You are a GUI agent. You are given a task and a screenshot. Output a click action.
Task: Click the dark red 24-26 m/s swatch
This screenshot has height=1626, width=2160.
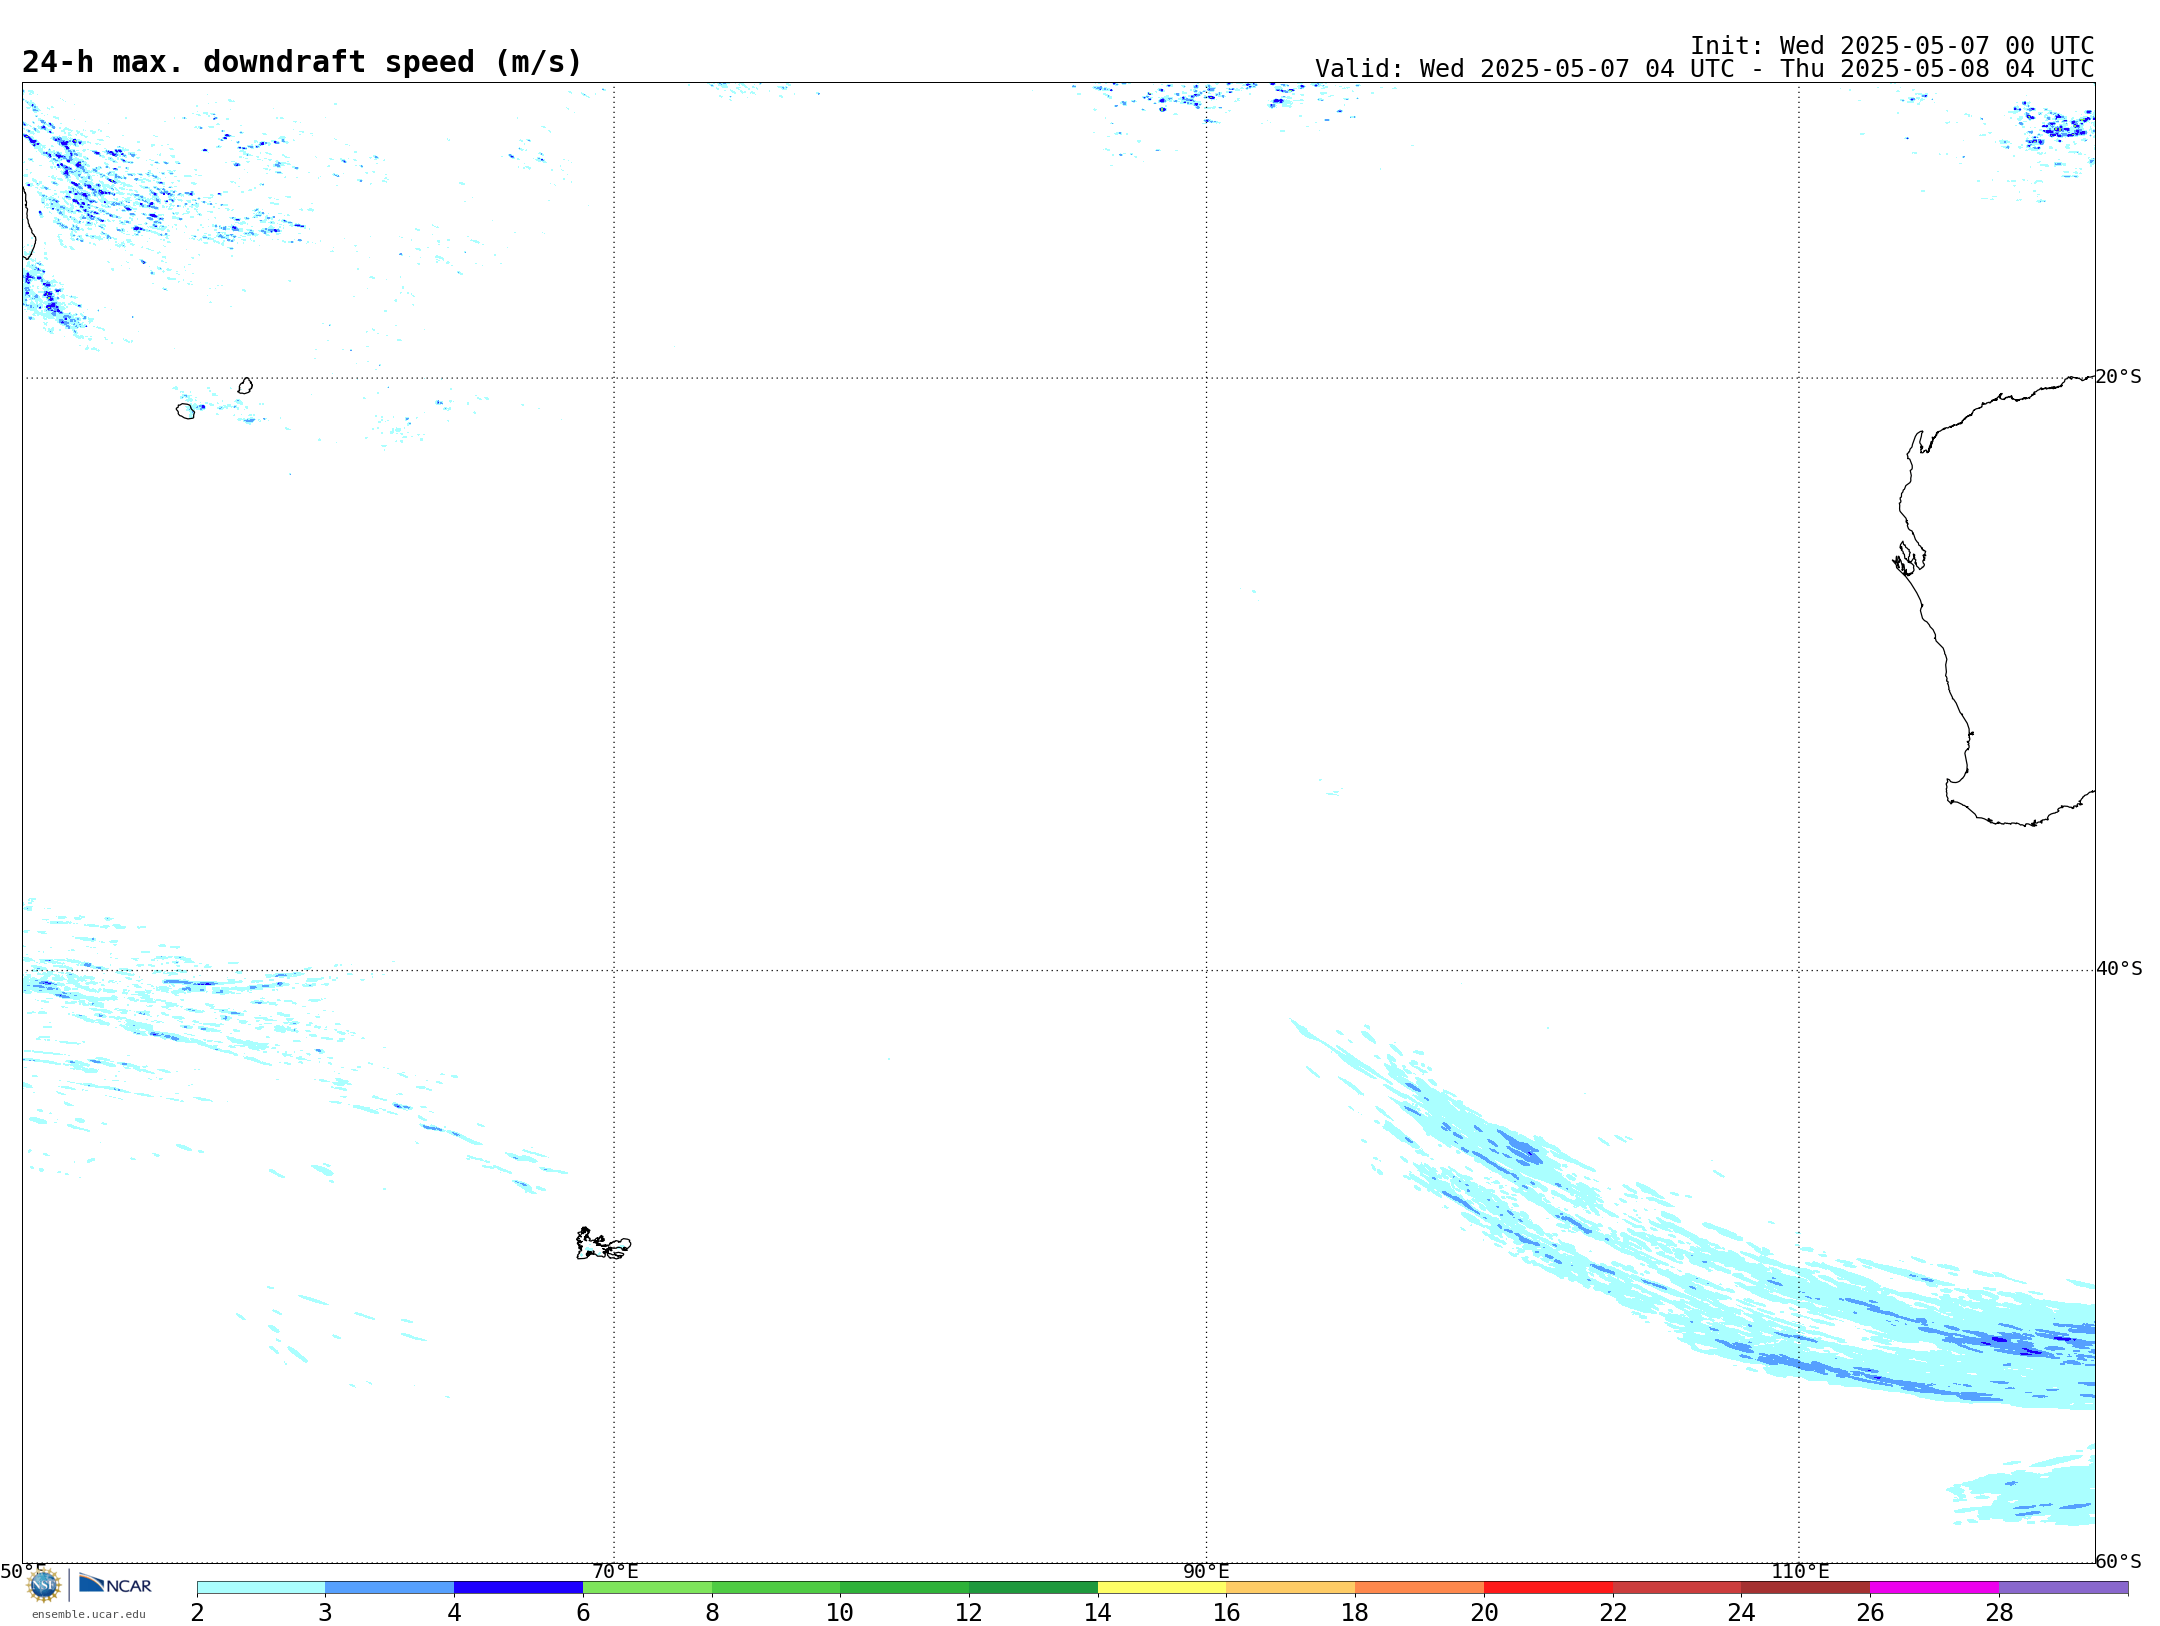[1806, 1588]
